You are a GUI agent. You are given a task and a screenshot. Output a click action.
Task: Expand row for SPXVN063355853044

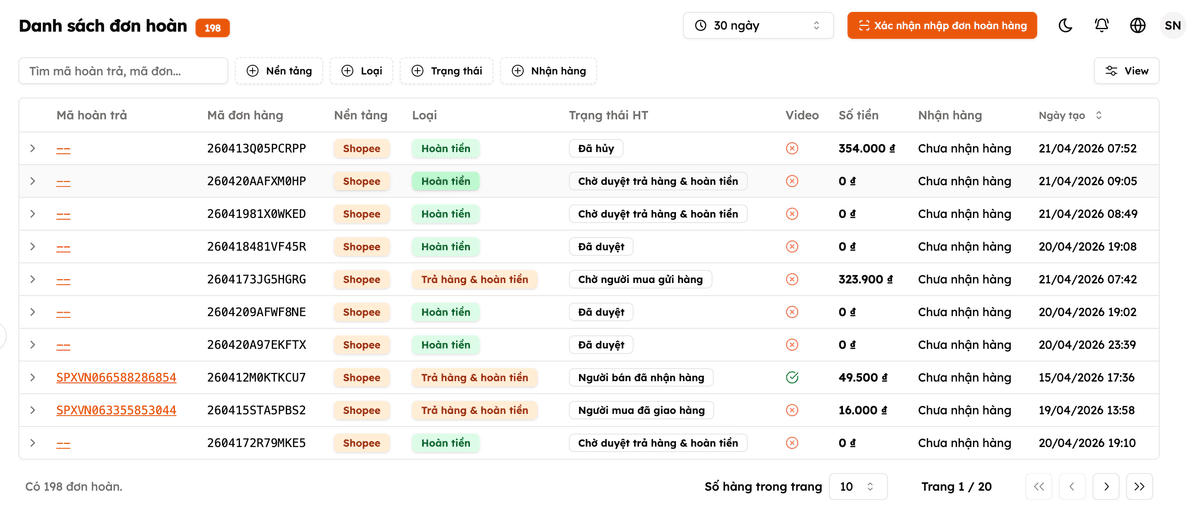33,410
